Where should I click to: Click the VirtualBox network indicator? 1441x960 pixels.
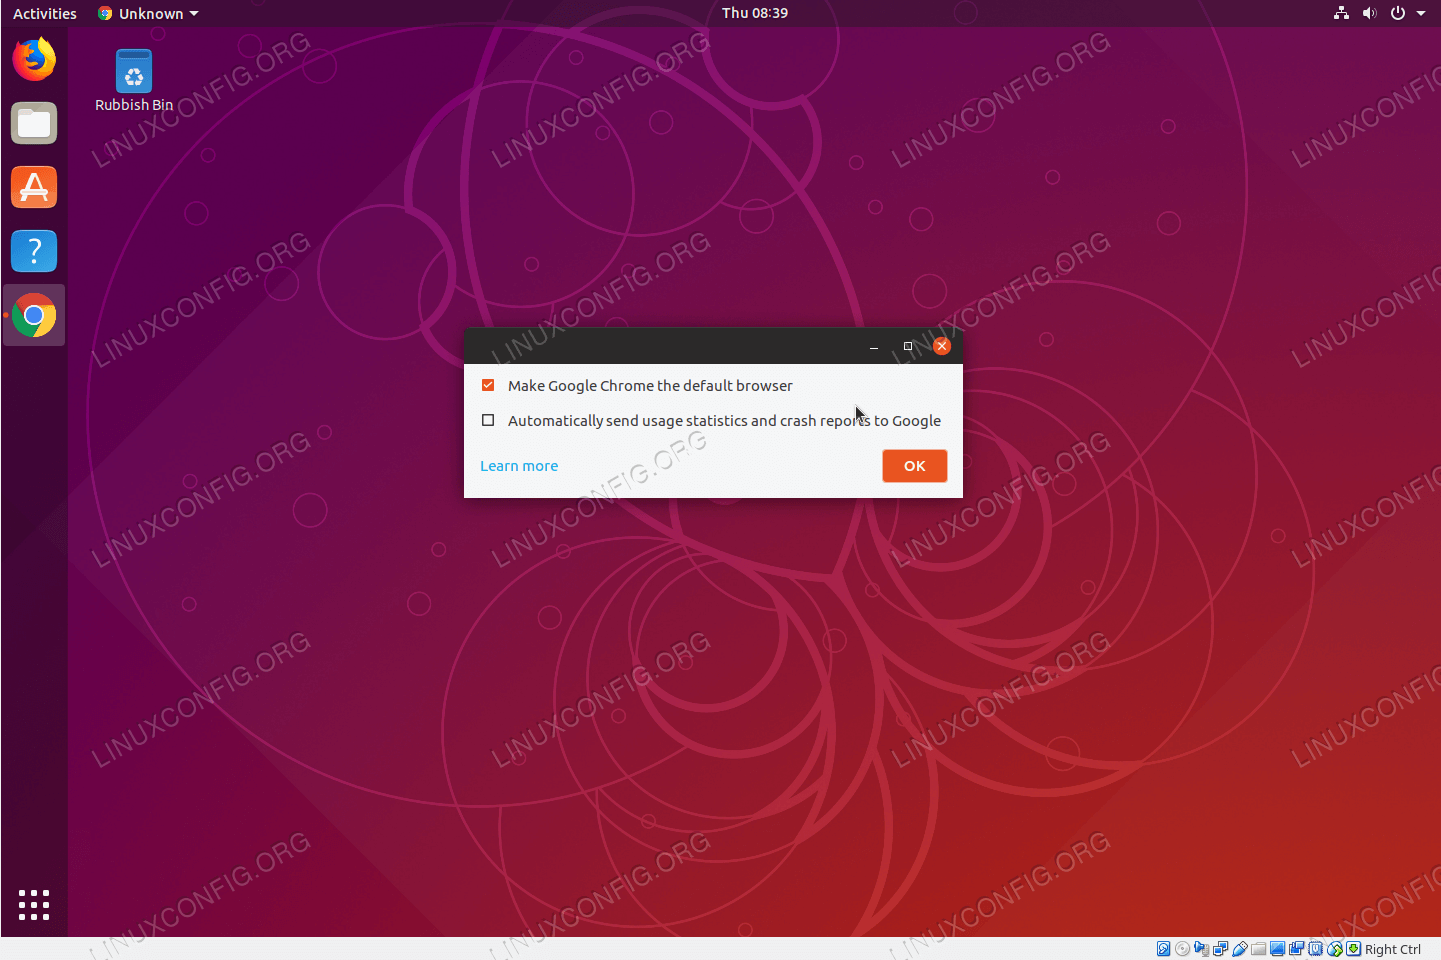tap(1221, 949)
